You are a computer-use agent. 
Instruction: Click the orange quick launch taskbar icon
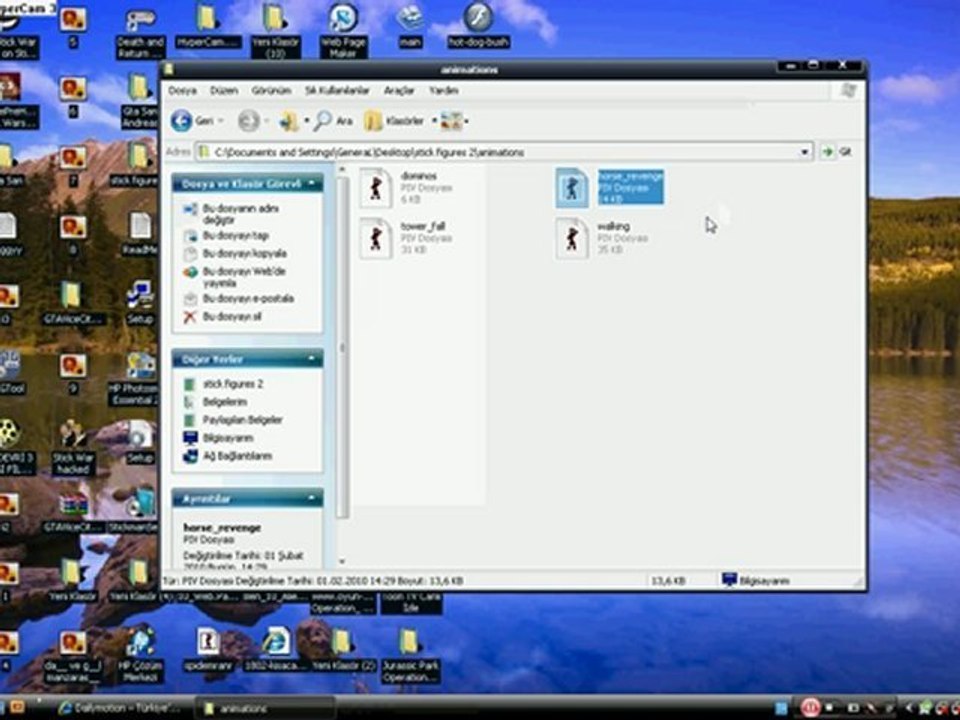[x=17, y=708]
